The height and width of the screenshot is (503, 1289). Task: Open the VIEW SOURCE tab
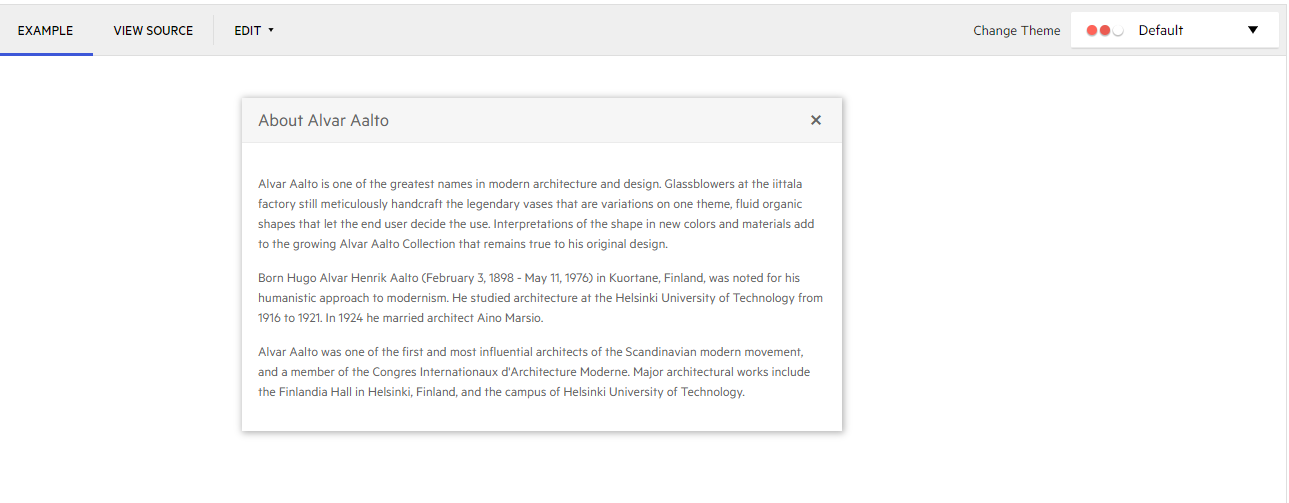click(x=153, y=30)
